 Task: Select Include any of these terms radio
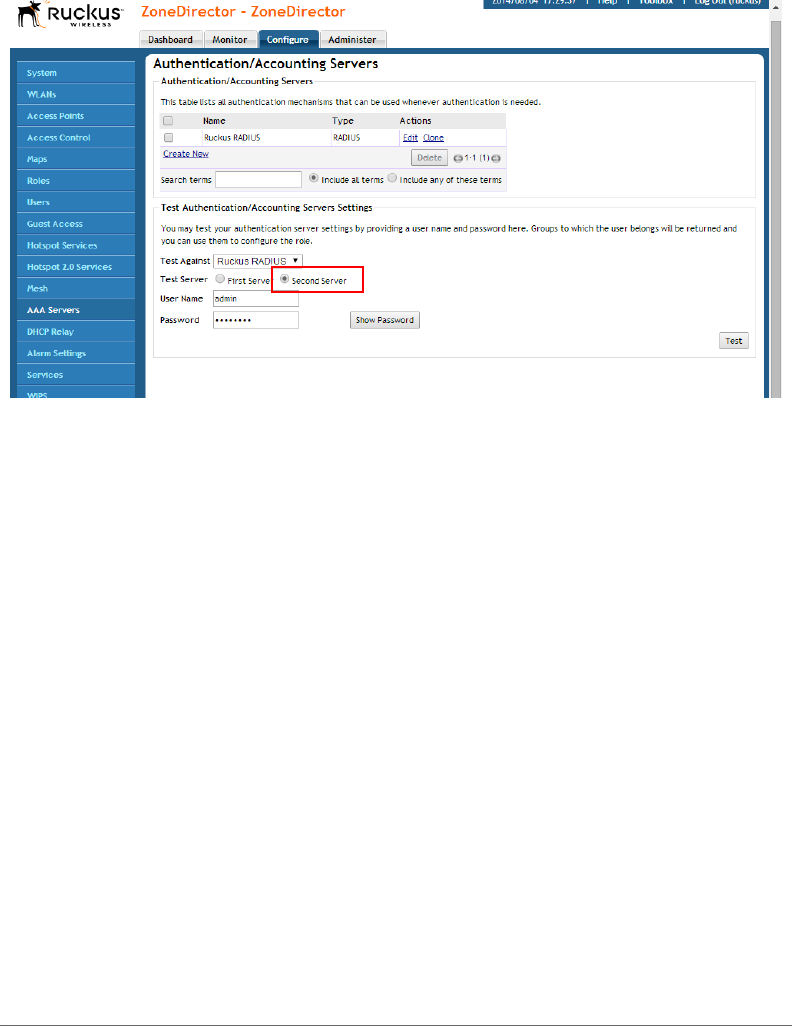tap(392, 178)
